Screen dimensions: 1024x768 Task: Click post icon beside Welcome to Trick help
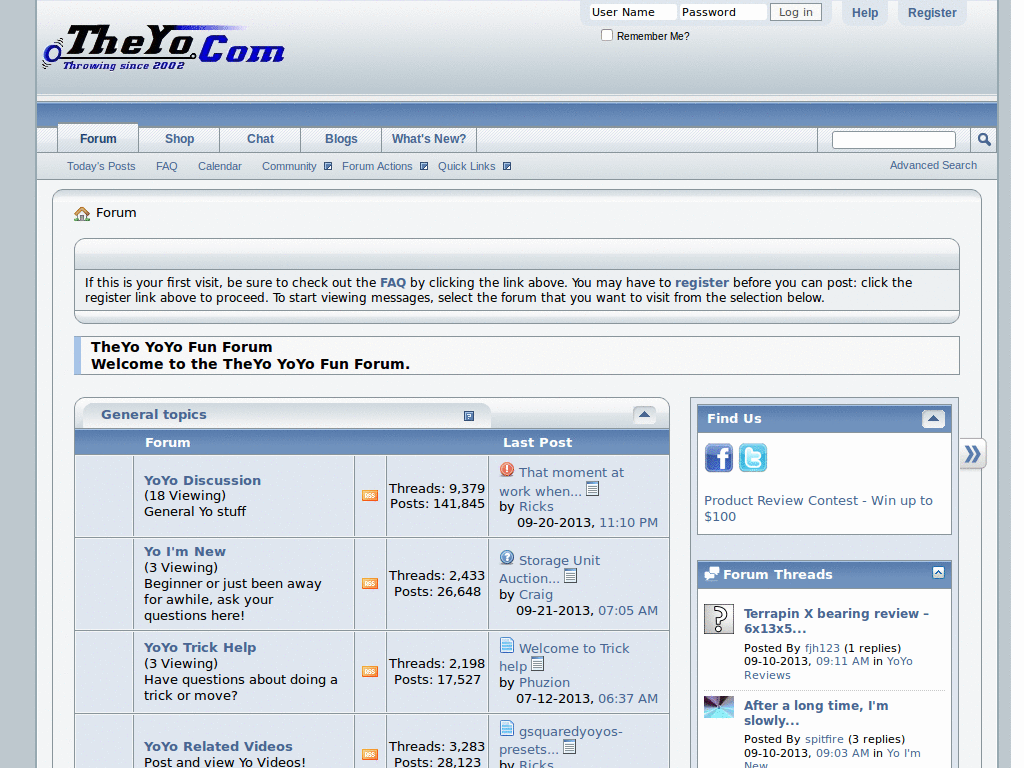[507, 645]
